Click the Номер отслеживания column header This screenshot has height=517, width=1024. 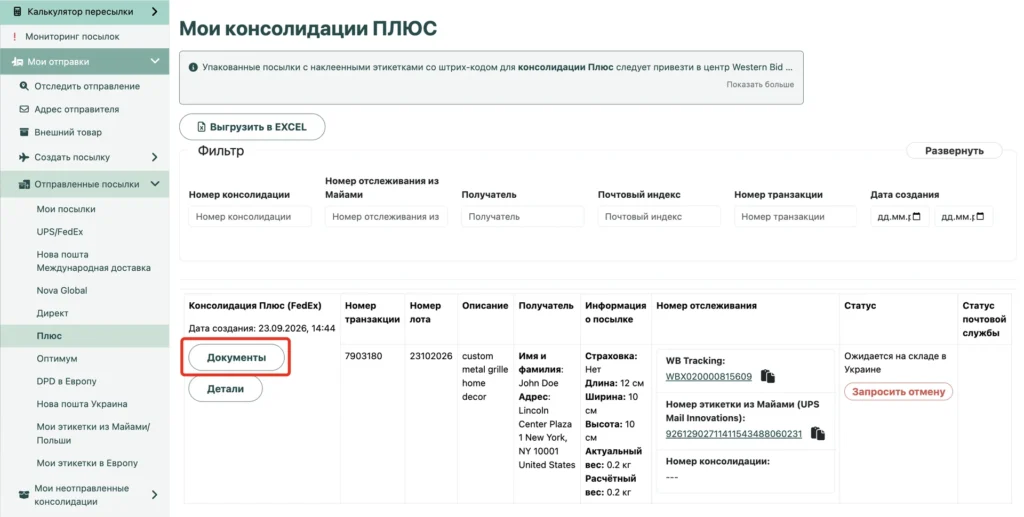tap(707, 306)
